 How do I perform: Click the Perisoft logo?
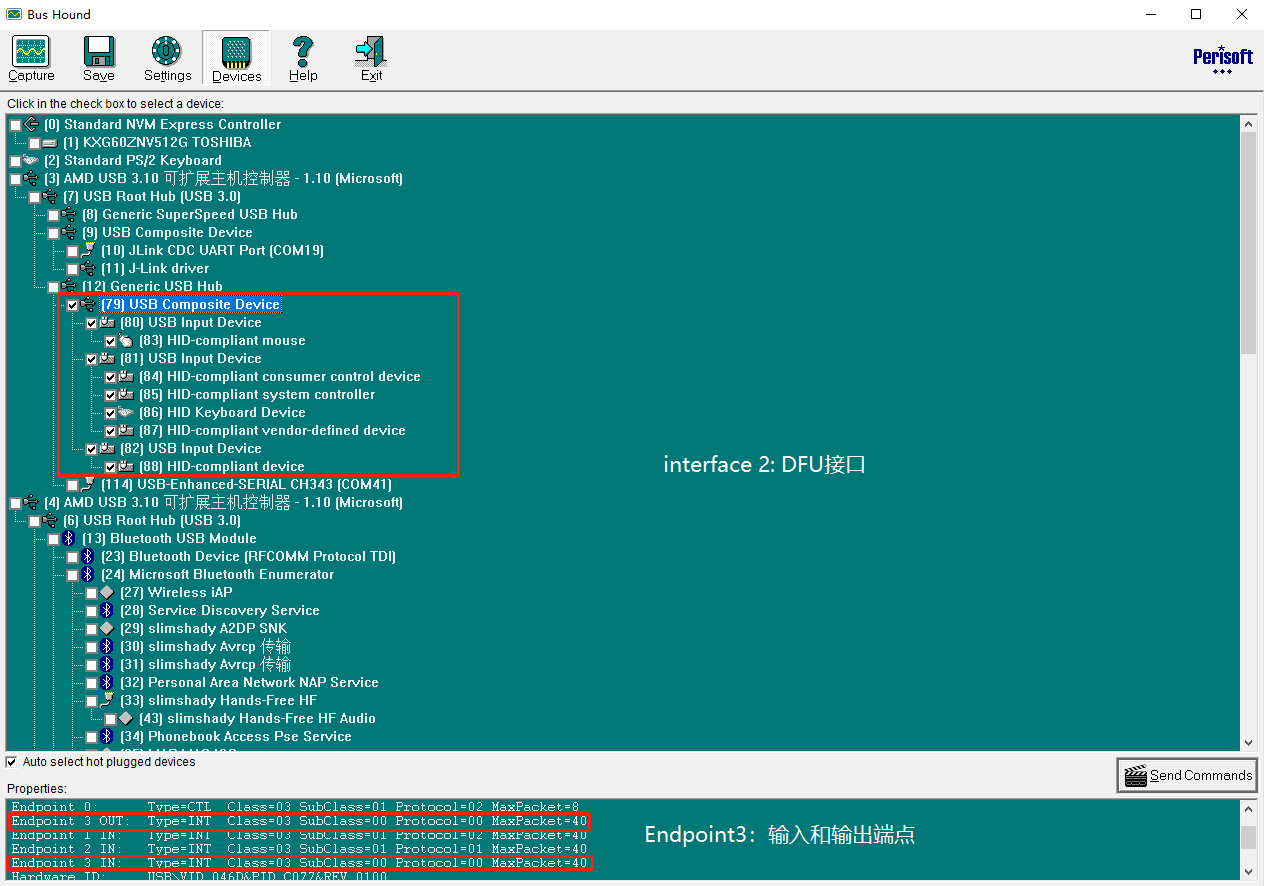click(x=1222, y=59)
